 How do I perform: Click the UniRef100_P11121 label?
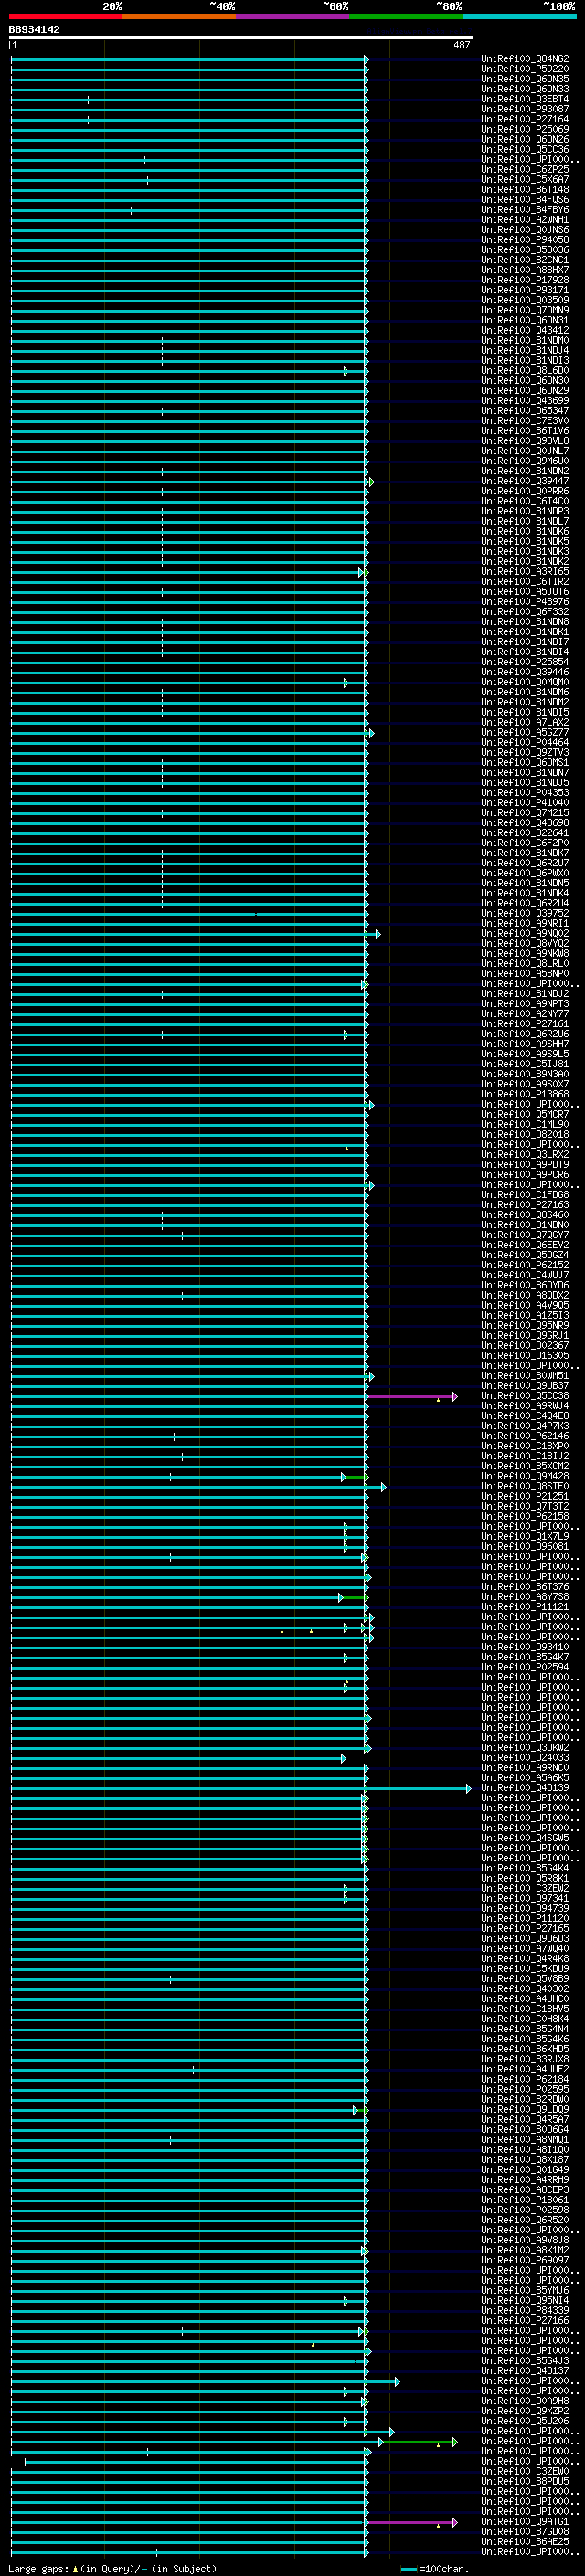[x=525, y=1607]
